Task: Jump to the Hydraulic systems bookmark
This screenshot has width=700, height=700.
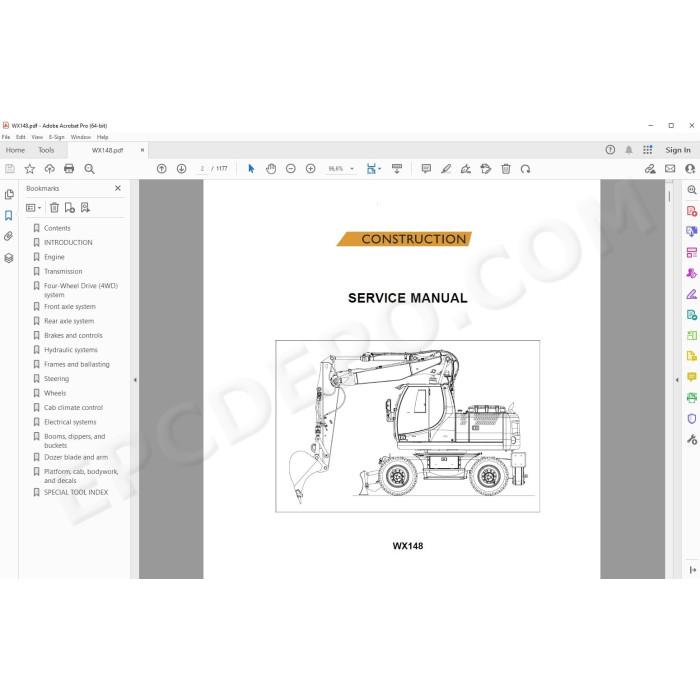Action: click(71, 350)
